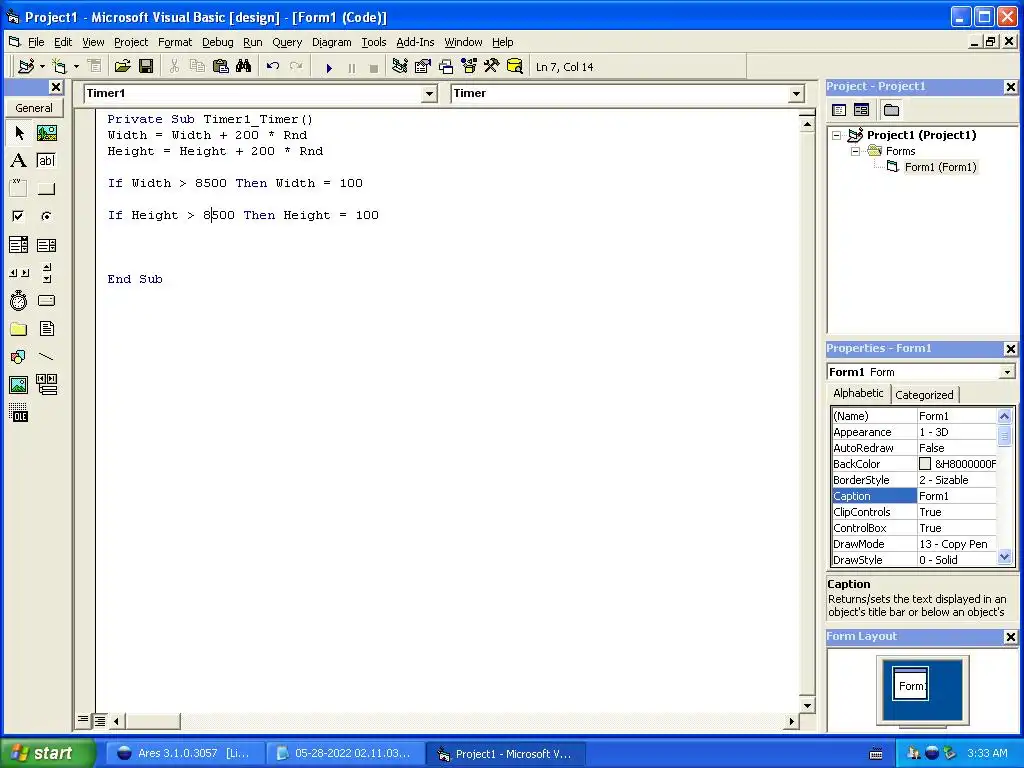Select the Pointer tool in the toolbox
The width and height of the screenshot is (1024, 768).
click(19, 133)
